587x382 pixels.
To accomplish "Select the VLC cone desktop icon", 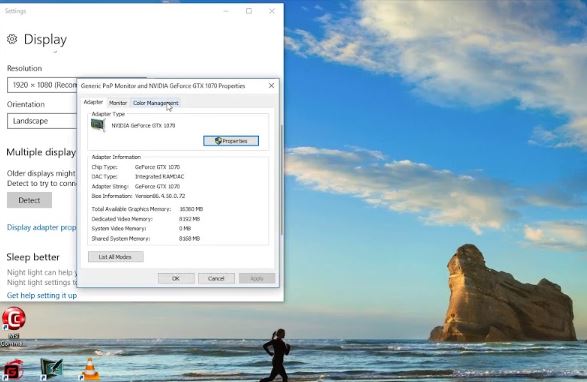I will point(90,369).
